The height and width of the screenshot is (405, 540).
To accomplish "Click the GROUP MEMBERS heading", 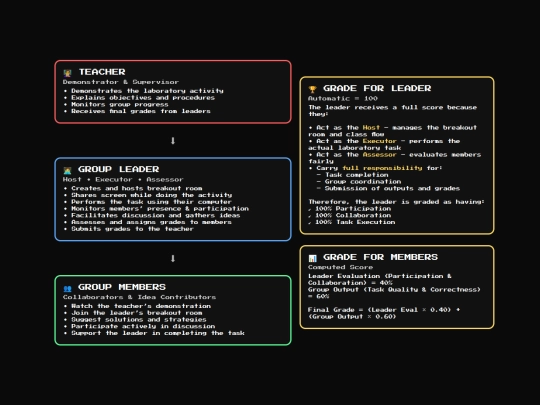I will [122, 287].
